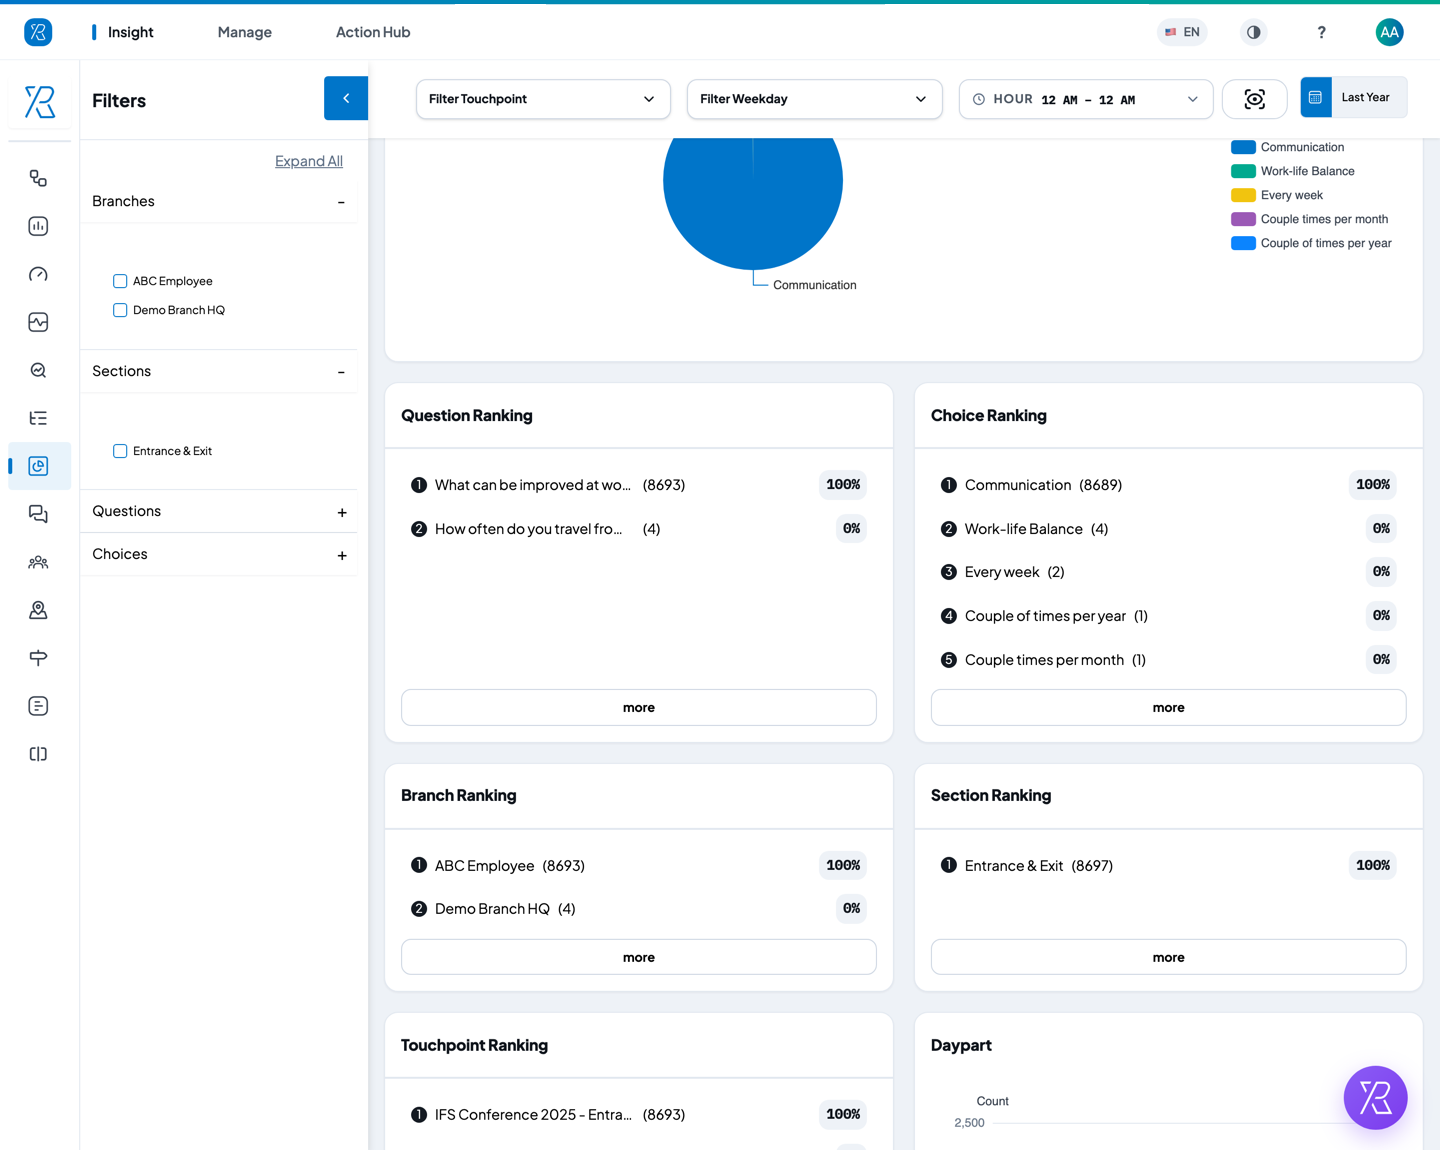Open the floating assistant bubble
Viewport: 1440px width, 1150px height.
1375,1097
